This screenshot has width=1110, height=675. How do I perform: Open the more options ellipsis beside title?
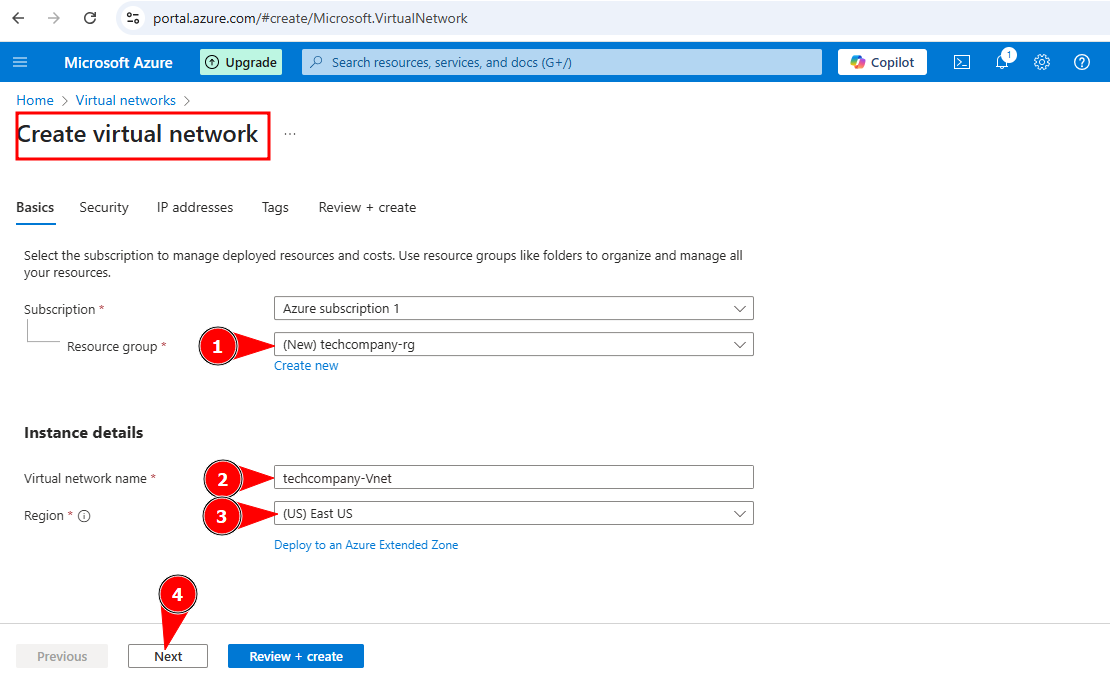tap(290, 134)
